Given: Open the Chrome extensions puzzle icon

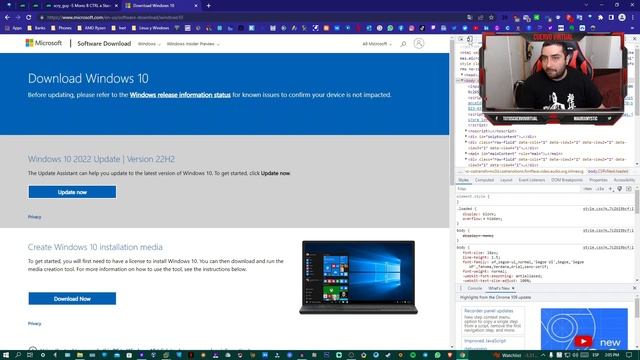Looking at the screenshot, I should point(600,17).
